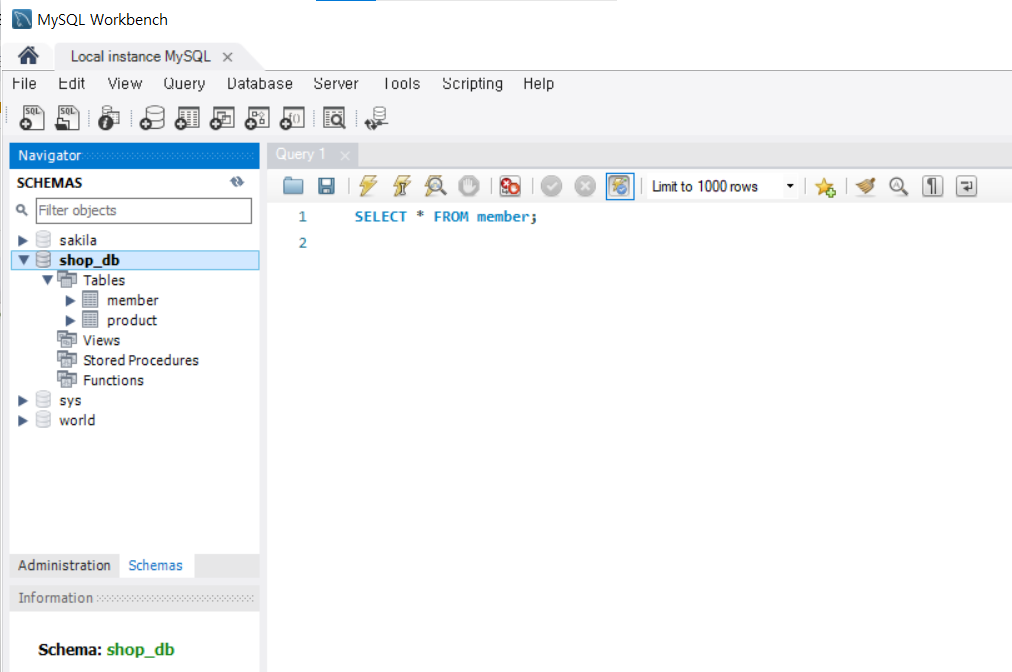Save query to favorites star icon

(x=825, y=187)
